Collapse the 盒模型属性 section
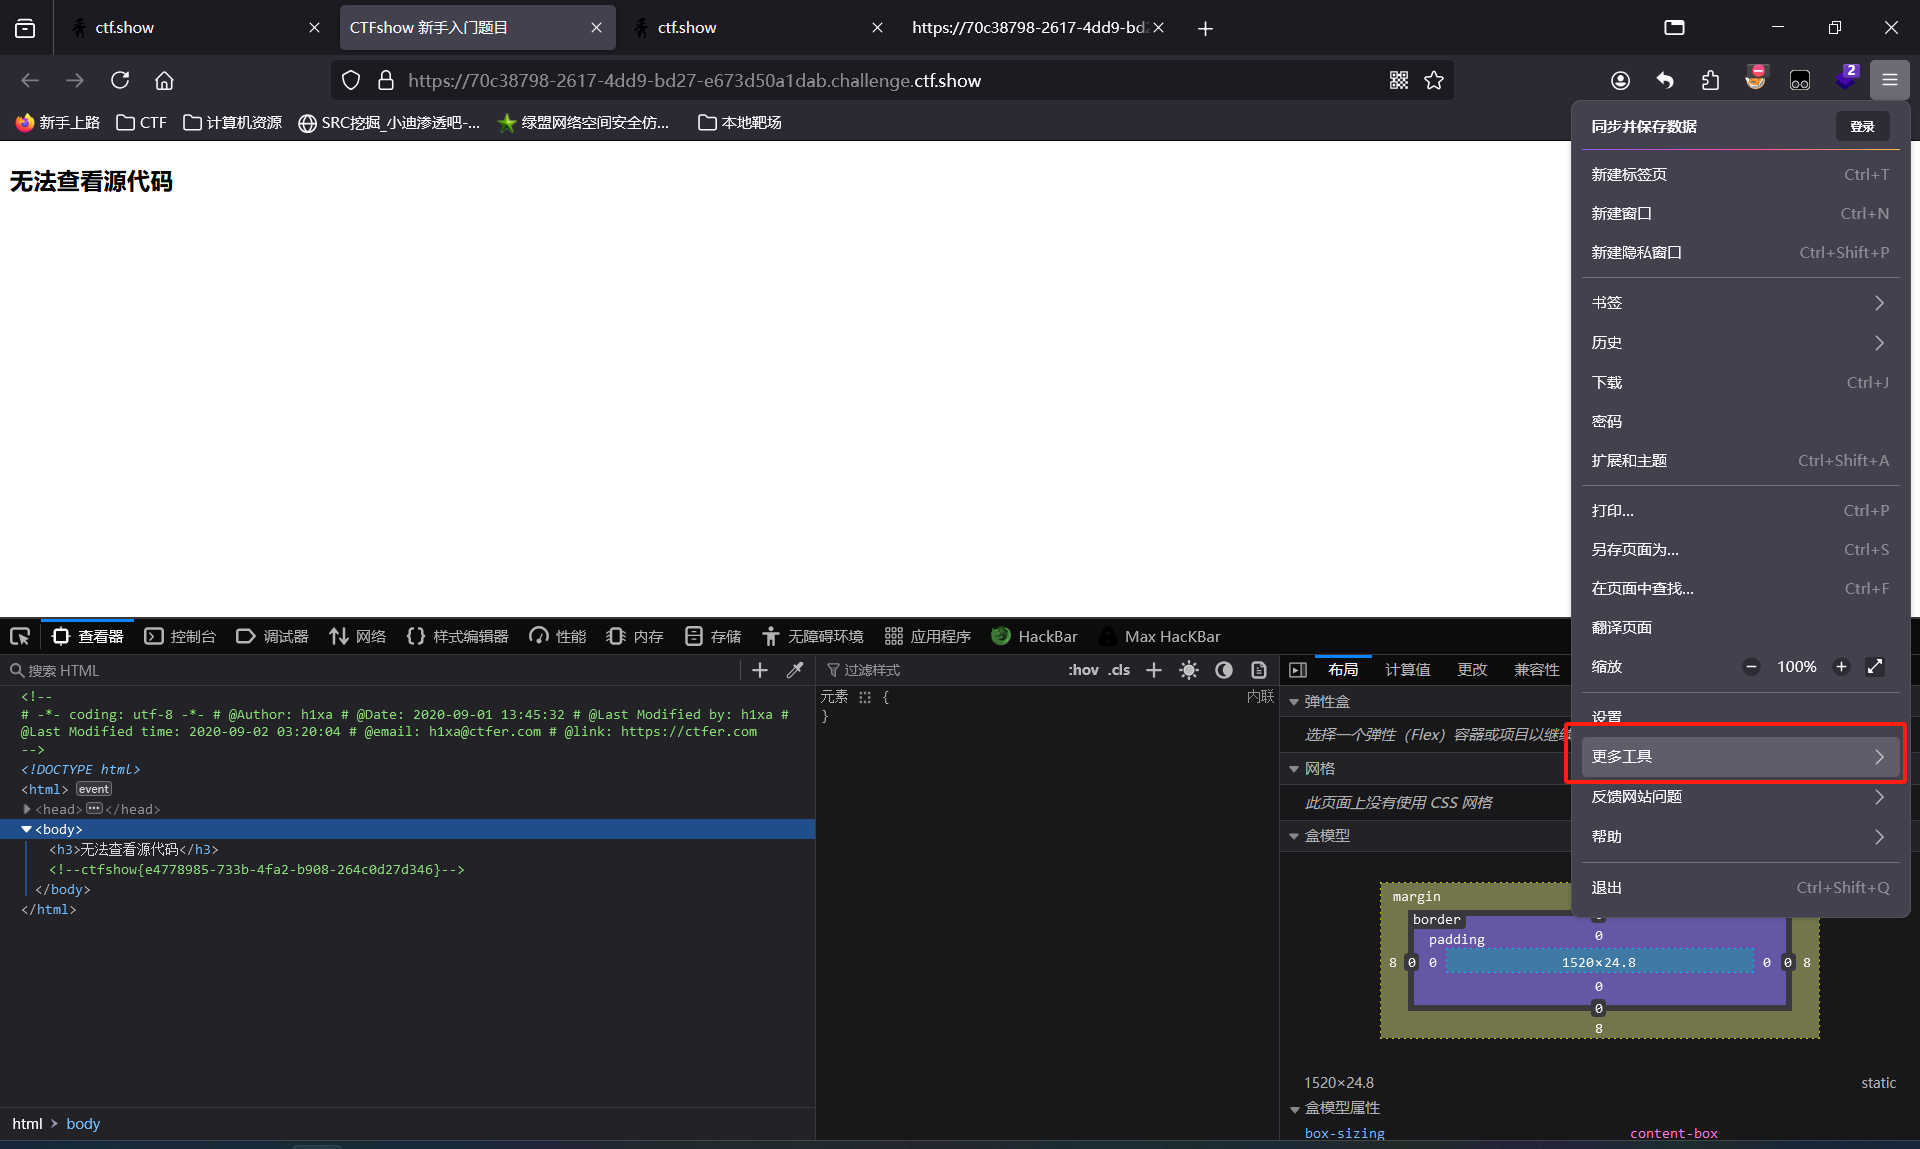This screenshot has width=1920, height=1149. tap(1294, 1109)
